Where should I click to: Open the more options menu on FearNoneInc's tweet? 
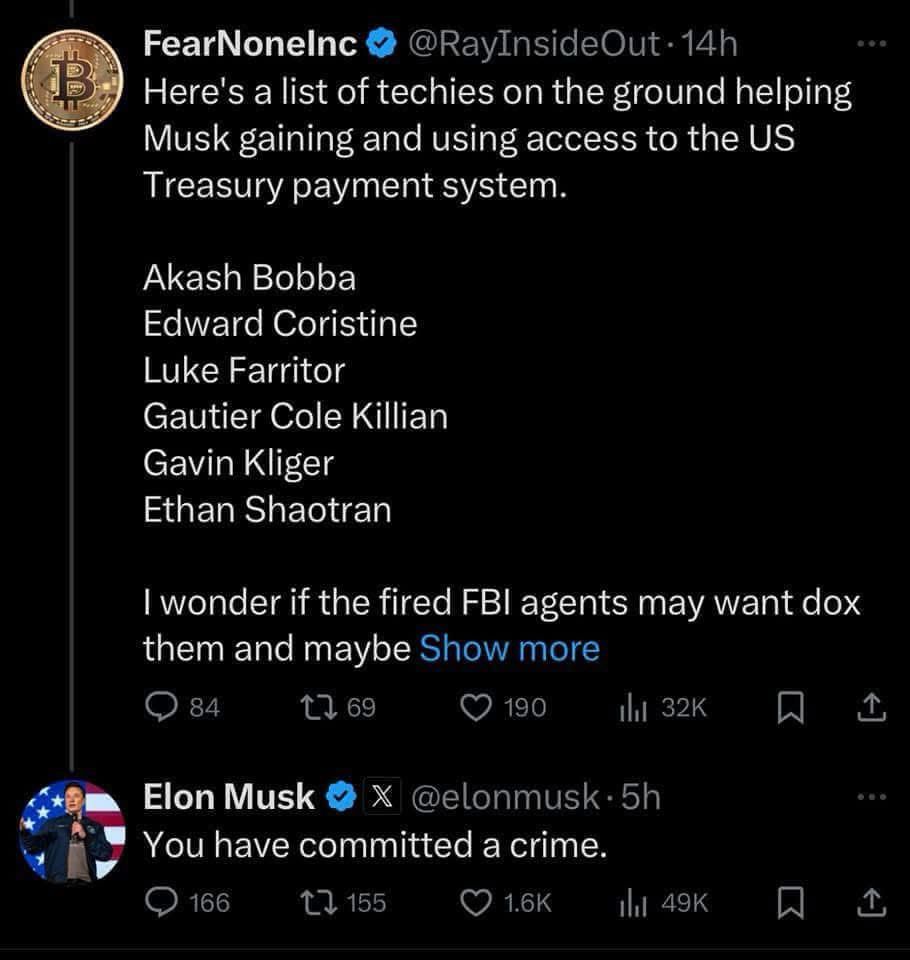pos(871,43)
